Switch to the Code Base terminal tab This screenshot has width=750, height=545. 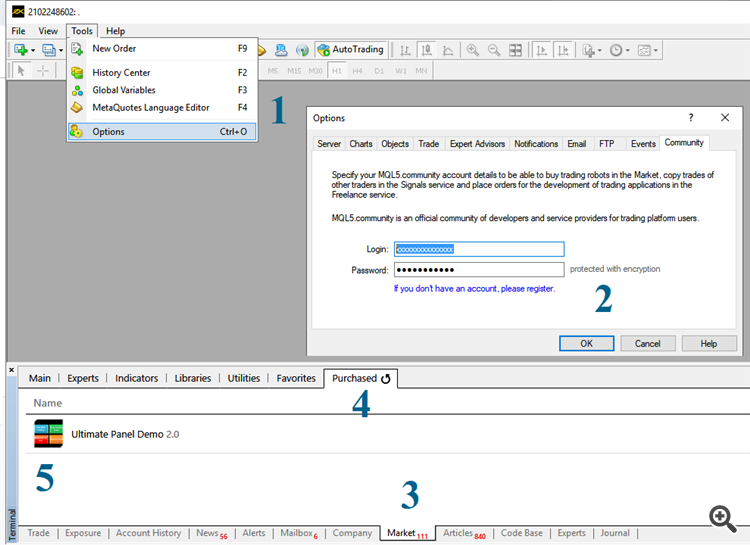coord(521,533)
